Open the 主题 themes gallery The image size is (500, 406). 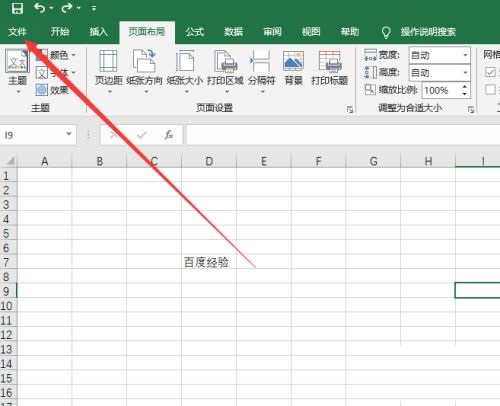tap(17, 71)
